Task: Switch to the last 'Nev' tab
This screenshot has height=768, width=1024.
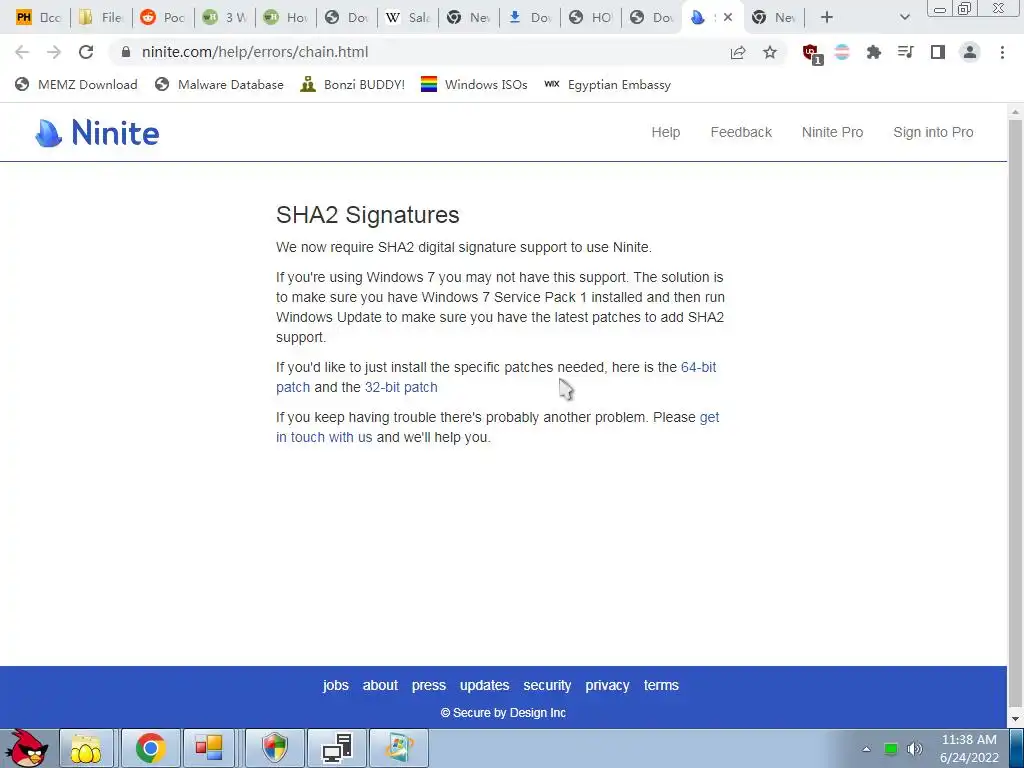Action: 775,18
